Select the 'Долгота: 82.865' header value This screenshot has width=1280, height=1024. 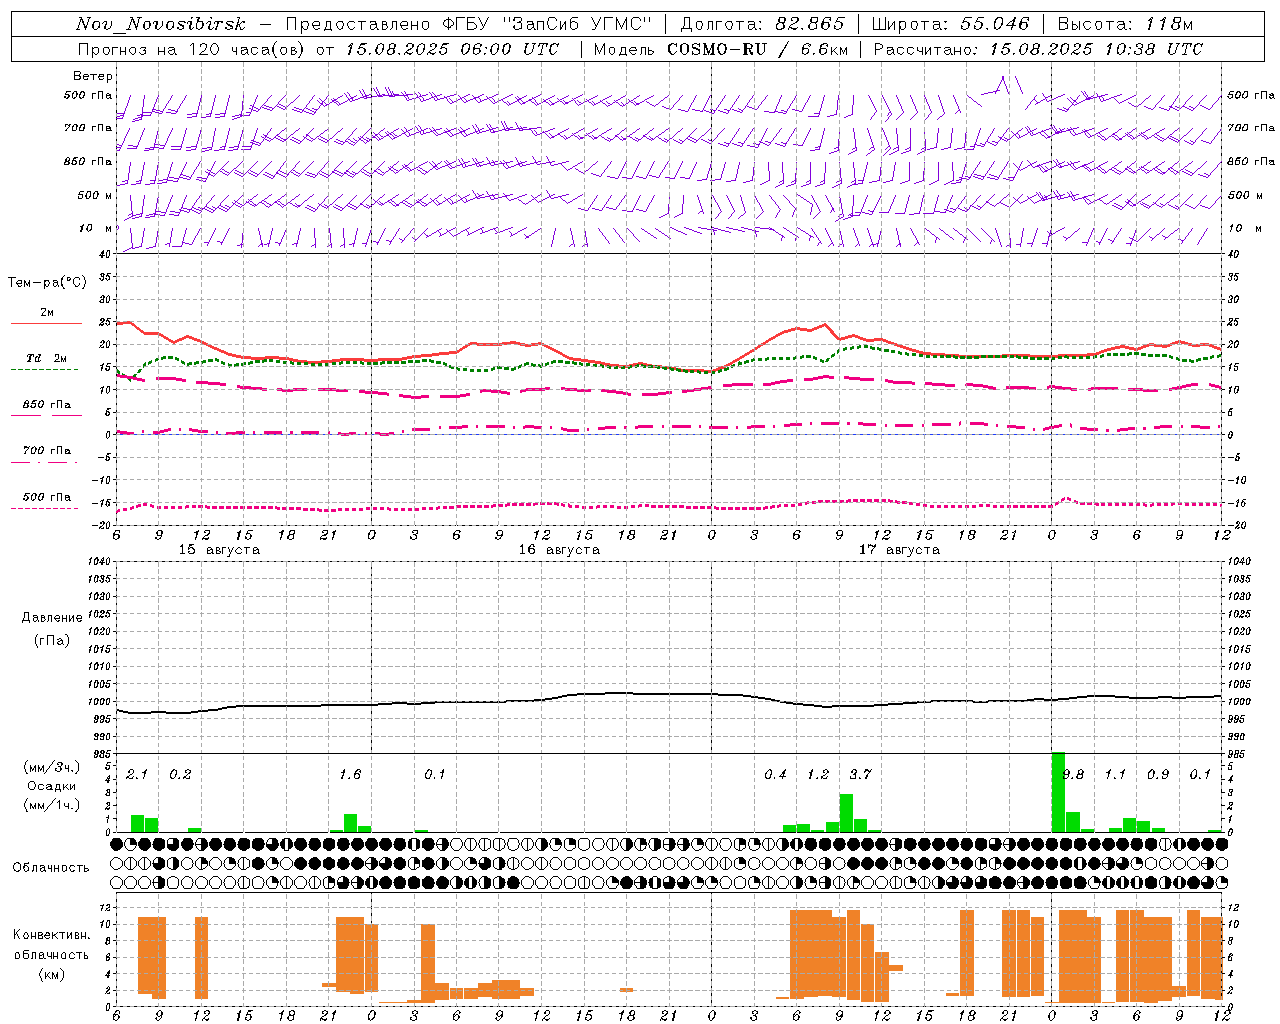(x=762, y=24)
